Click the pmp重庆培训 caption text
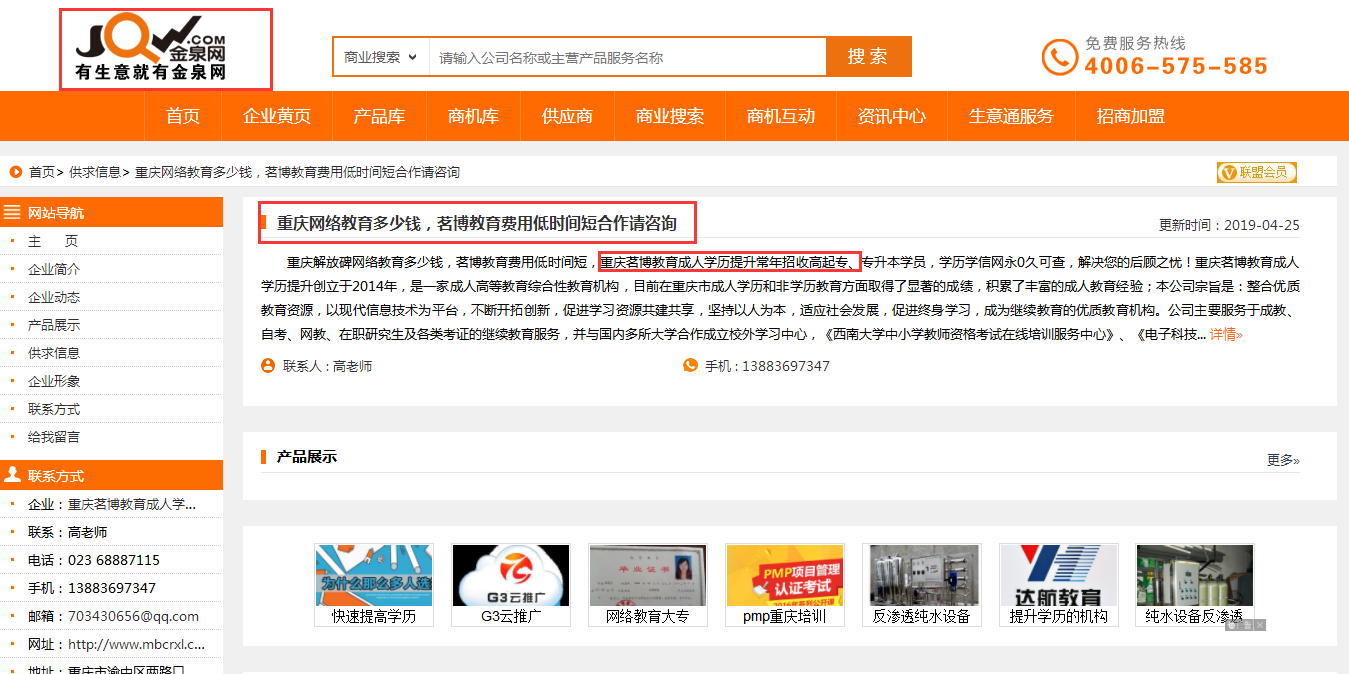Image resolution: width=1349 pixels, height=674 pixels. (x=785, y=616)
